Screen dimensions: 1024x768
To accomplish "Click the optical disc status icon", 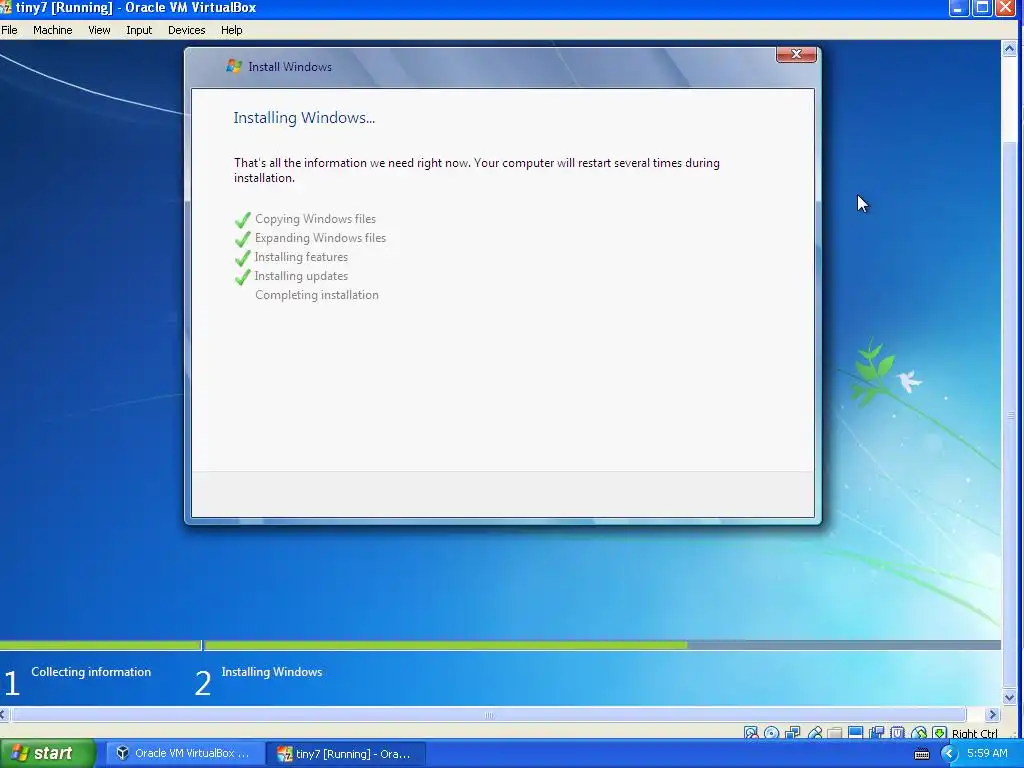I will tap(771, 733).
